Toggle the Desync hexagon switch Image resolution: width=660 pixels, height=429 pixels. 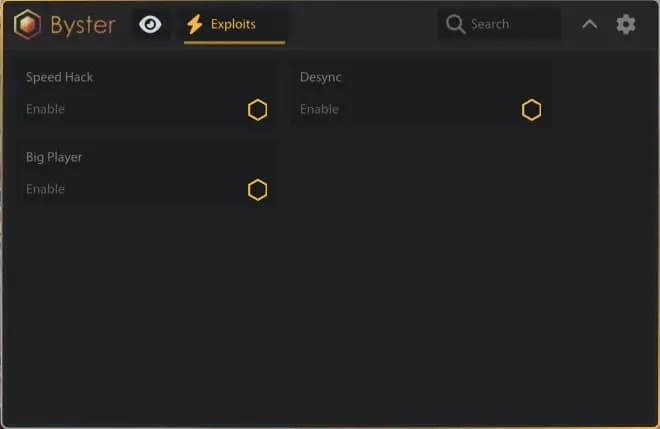click(x=532, y=110)
